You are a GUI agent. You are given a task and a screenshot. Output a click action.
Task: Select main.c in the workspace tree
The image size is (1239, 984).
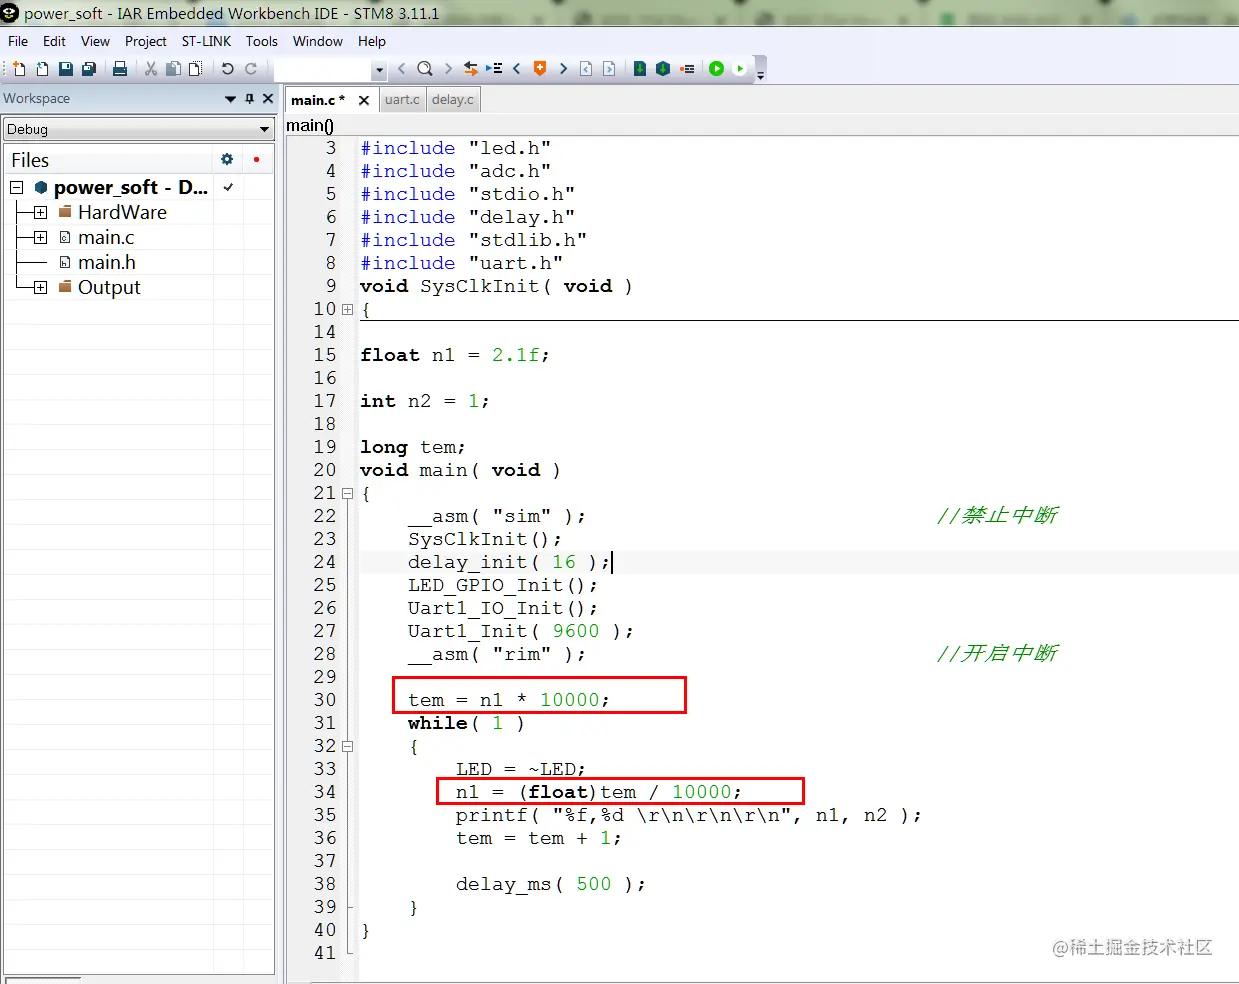point(106,238)
